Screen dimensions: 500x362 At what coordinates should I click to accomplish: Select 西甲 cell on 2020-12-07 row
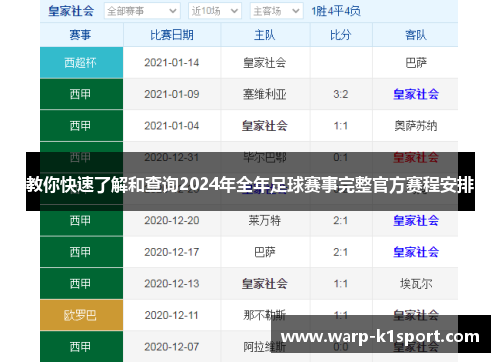pyautogui.click(x=82, y=347)
